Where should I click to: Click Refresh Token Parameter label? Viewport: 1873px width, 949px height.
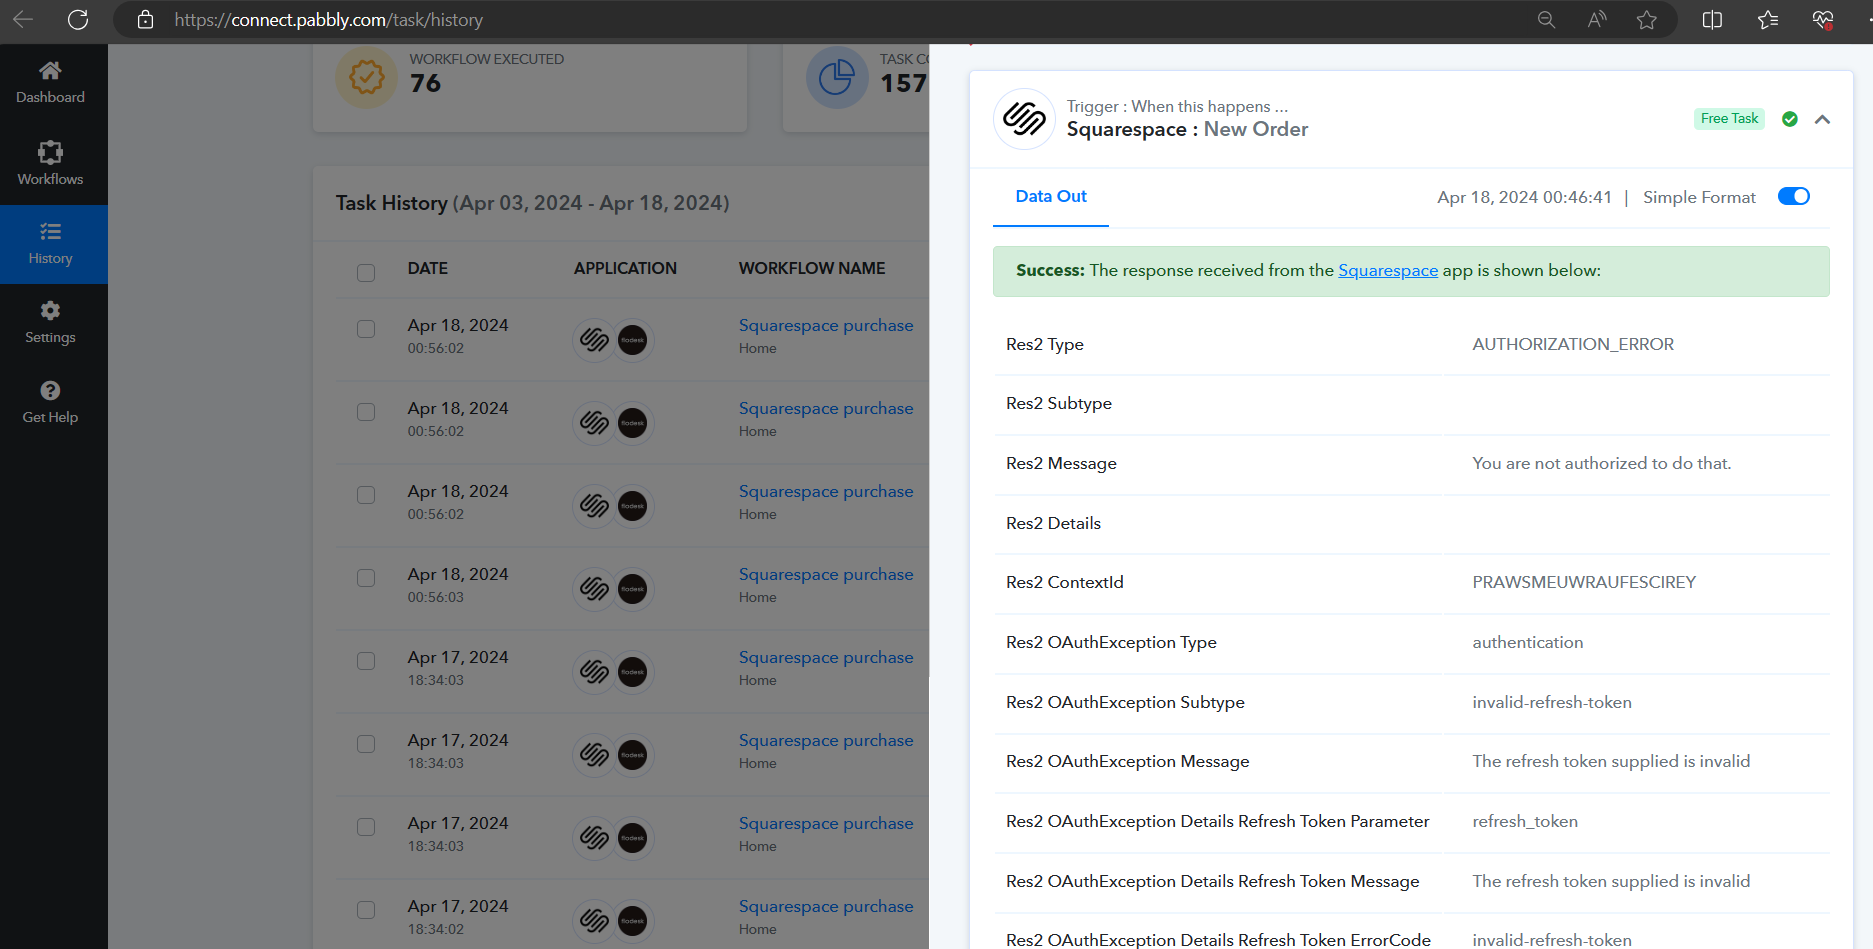pos(1218,822)
